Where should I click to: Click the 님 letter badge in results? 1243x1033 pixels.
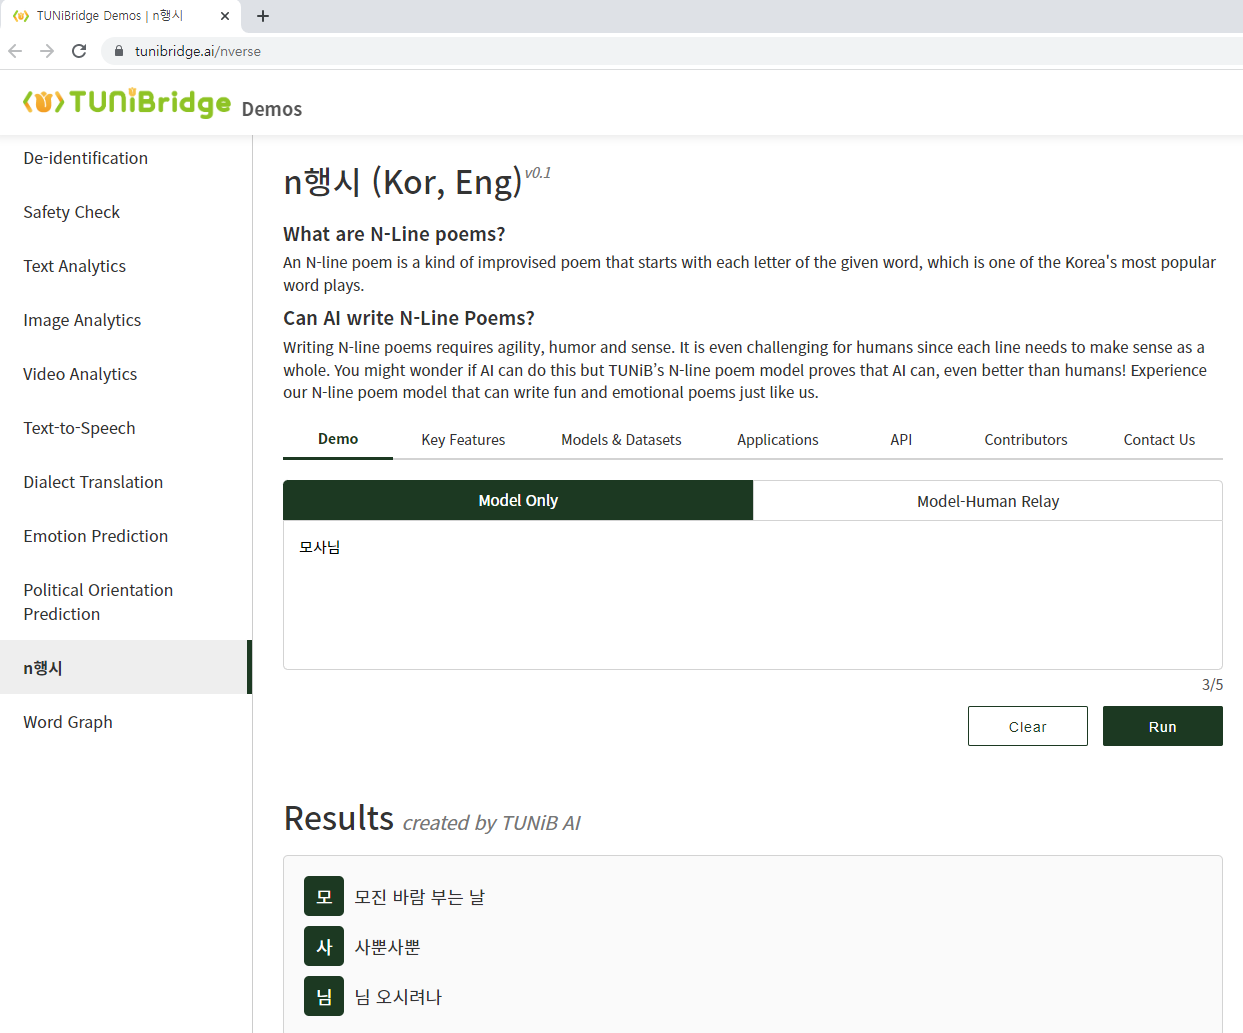[x=324, y=996]
